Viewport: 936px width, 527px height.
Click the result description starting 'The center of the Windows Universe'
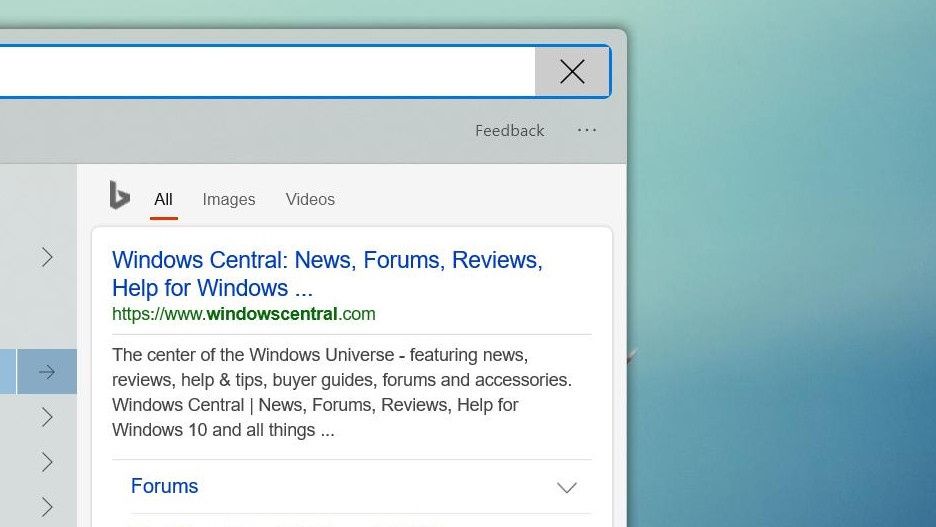(341, 392)
